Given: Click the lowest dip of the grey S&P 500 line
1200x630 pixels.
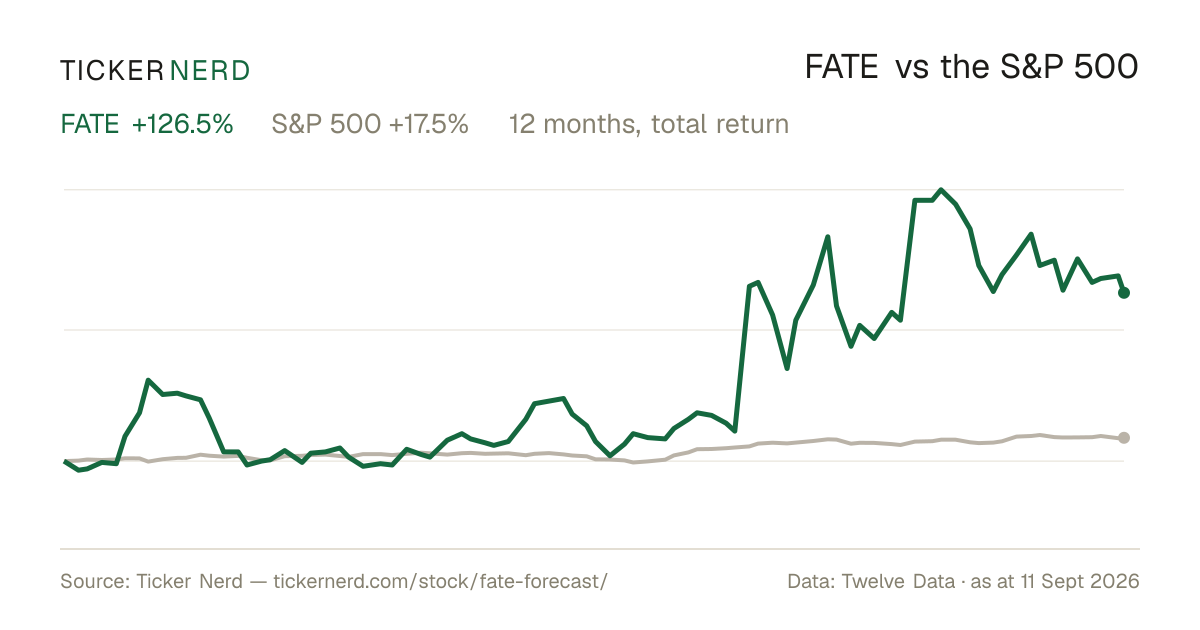Looking at the screenshot, I should pos(632,463).
